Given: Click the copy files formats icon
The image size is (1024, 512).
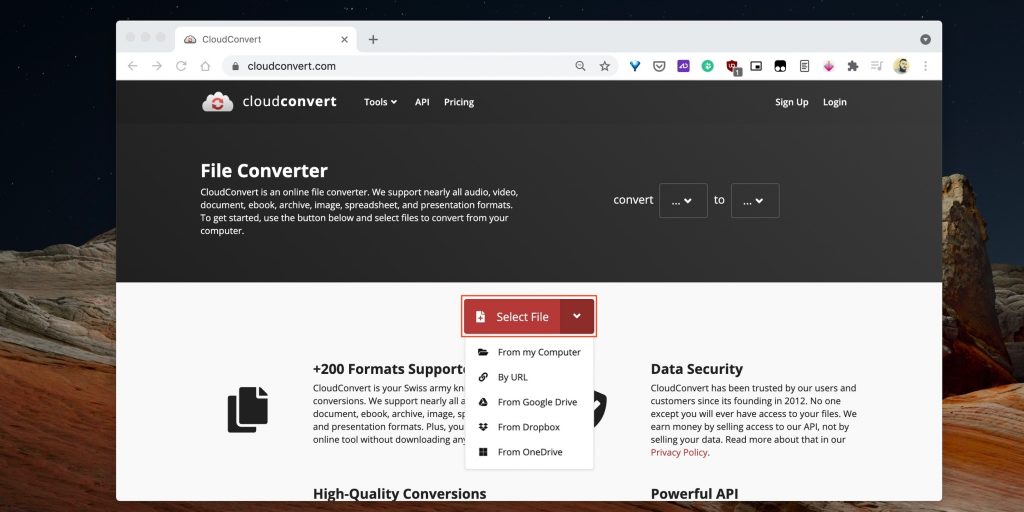Looking at the screenshot, I should [x=248, y=409].
